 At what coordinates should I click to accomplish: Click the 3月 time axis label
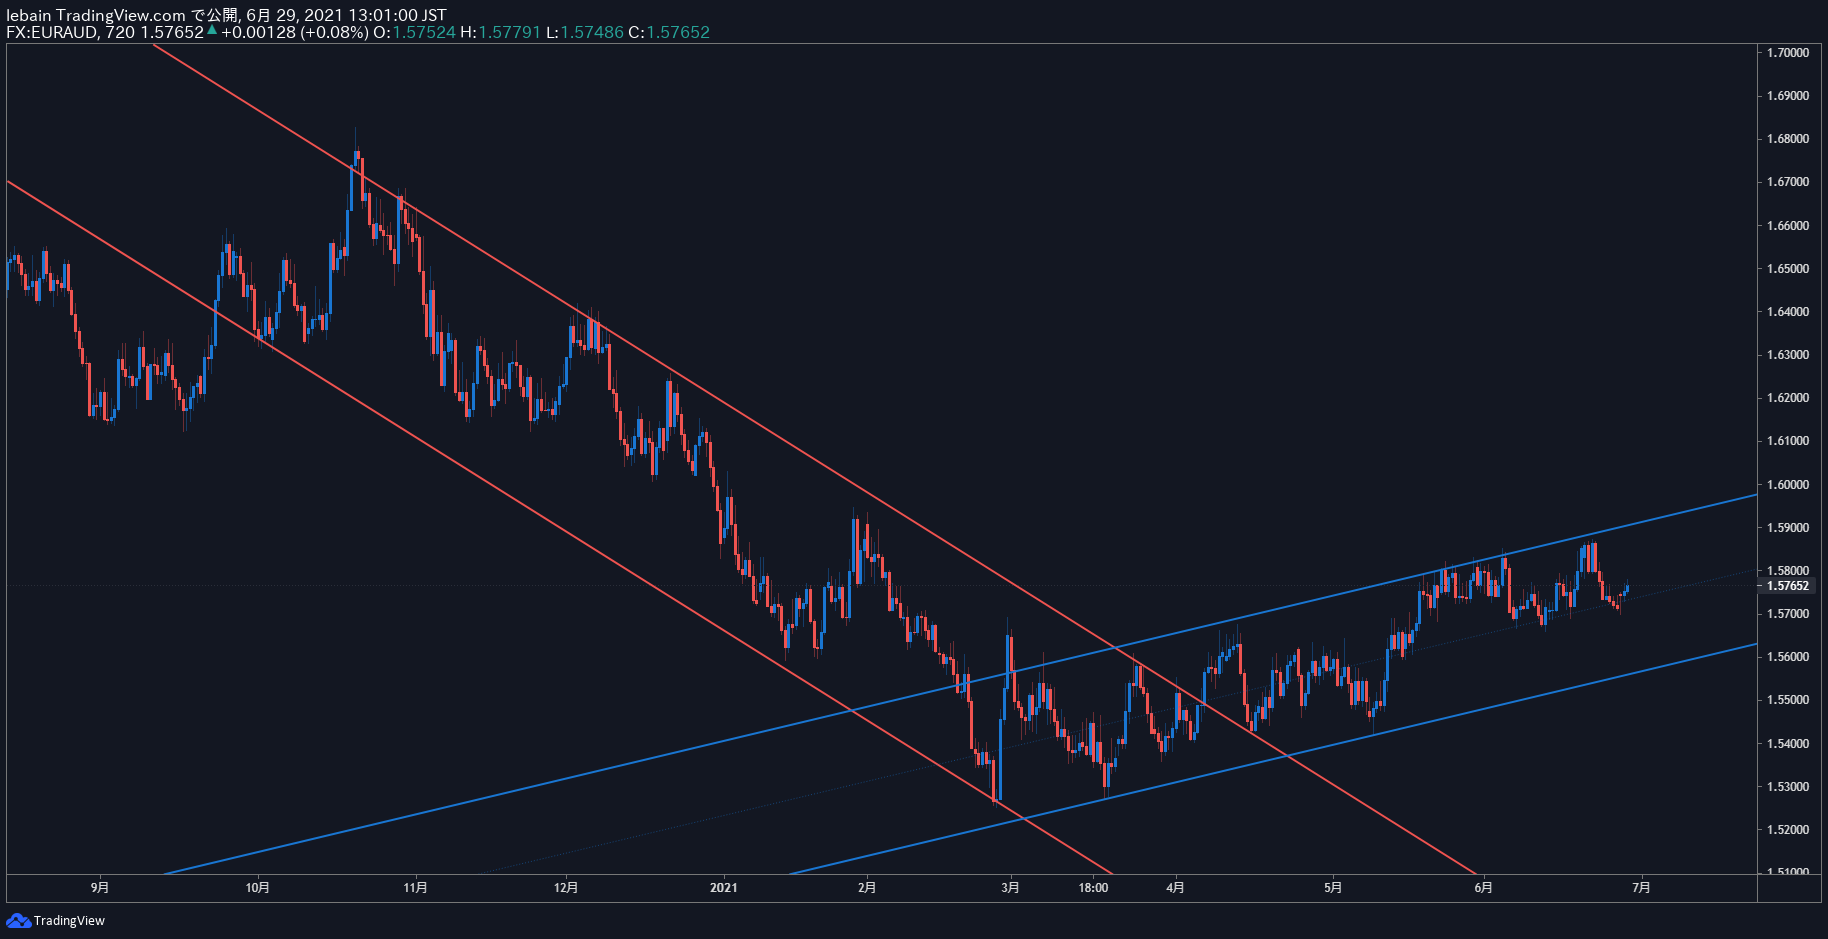pyautogui.click(x=1011, y=887)
